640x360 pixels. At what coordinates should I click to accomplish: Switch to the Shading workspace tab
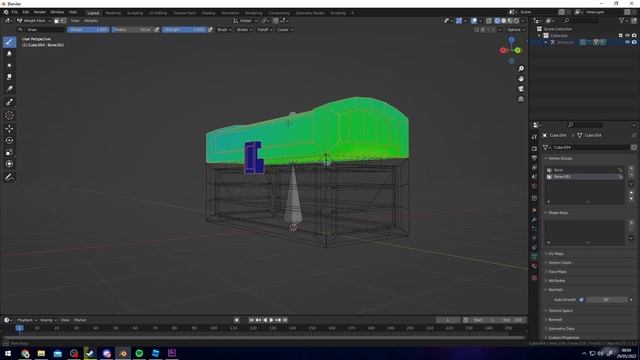pyautogui.click(x=208, y=13)
